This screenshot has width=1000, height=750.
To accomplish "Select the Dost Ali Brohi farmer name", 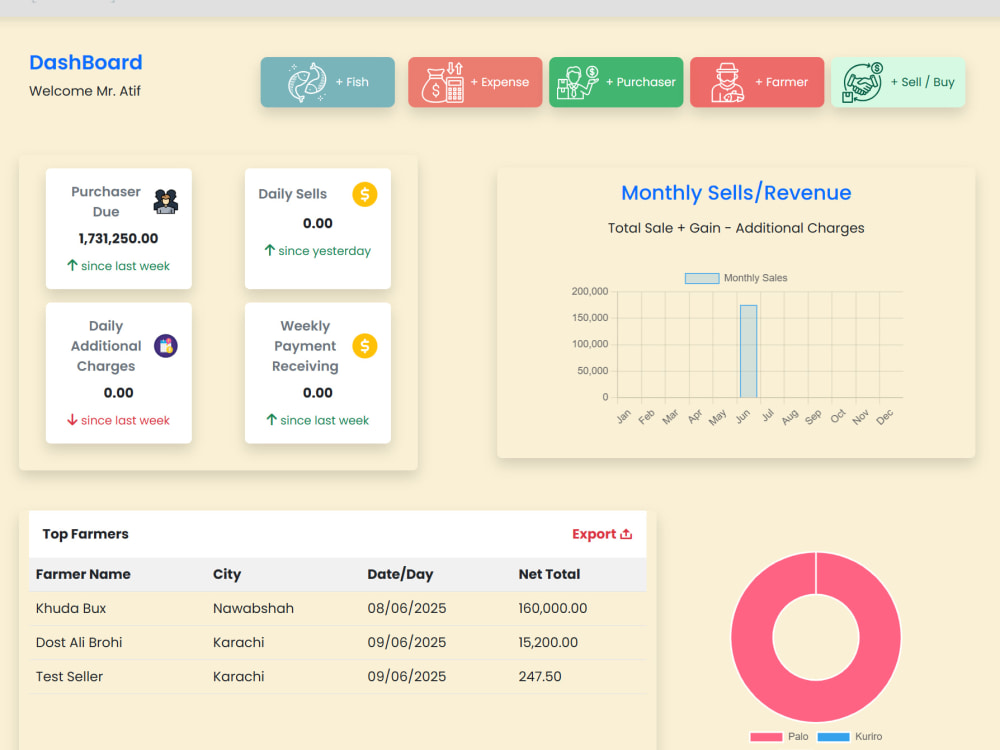I will click(x=79, y=642).
